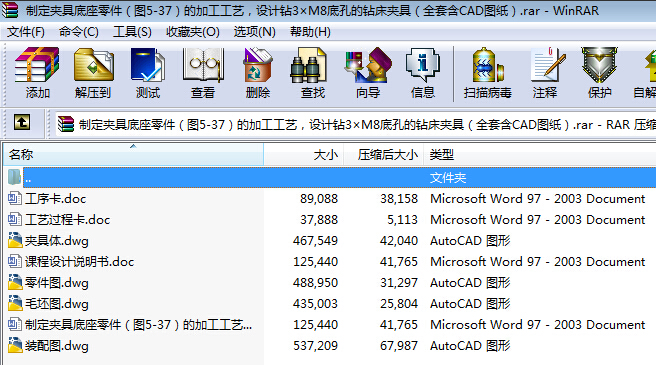
Task: Click the Add (添加) toolbar icon
Action: point(37,65)
